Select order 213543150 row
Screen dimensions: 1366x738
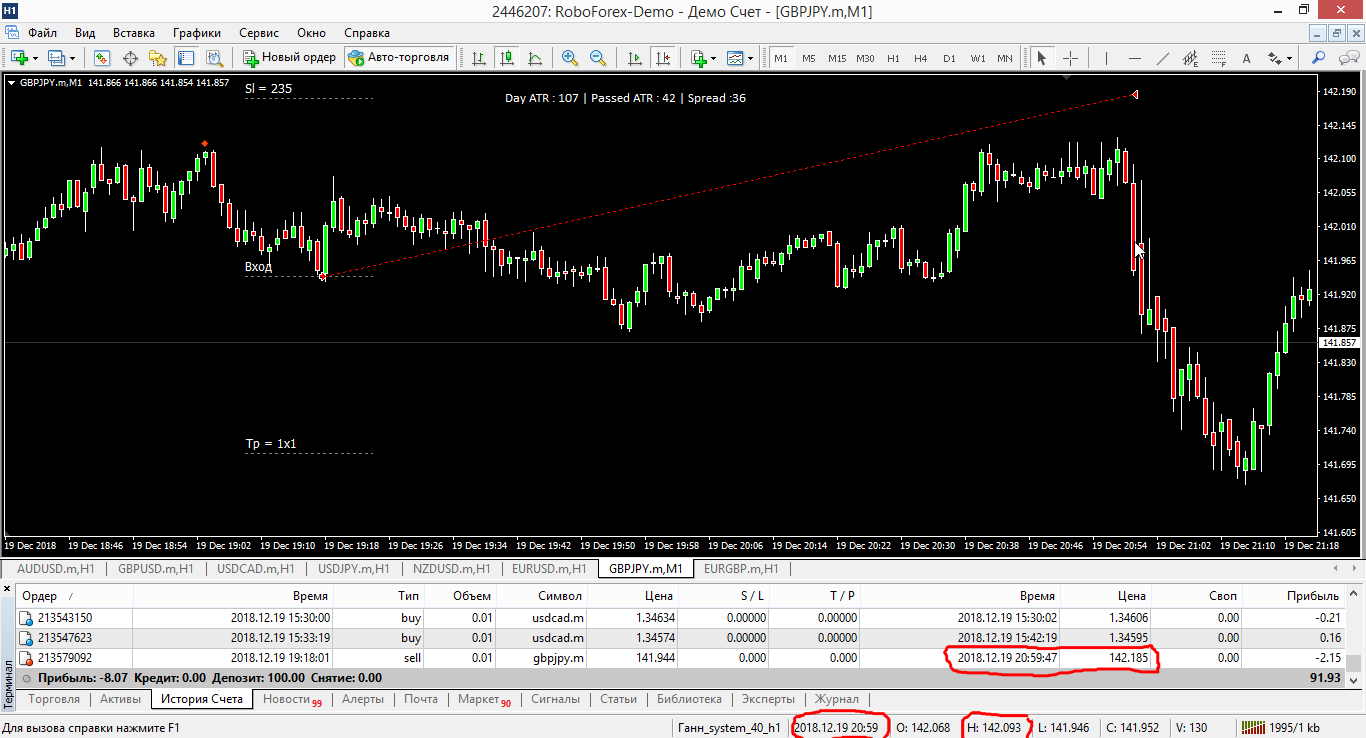click(681, 618)
